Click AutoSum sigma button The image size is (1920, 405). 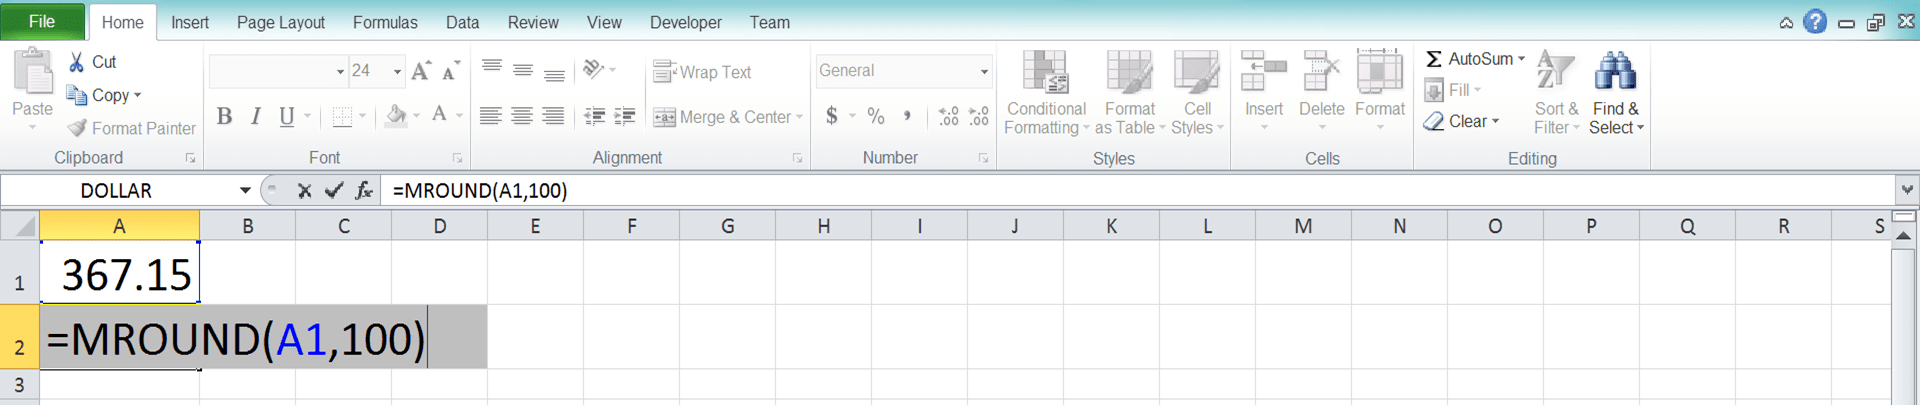tap(1468, 59)
